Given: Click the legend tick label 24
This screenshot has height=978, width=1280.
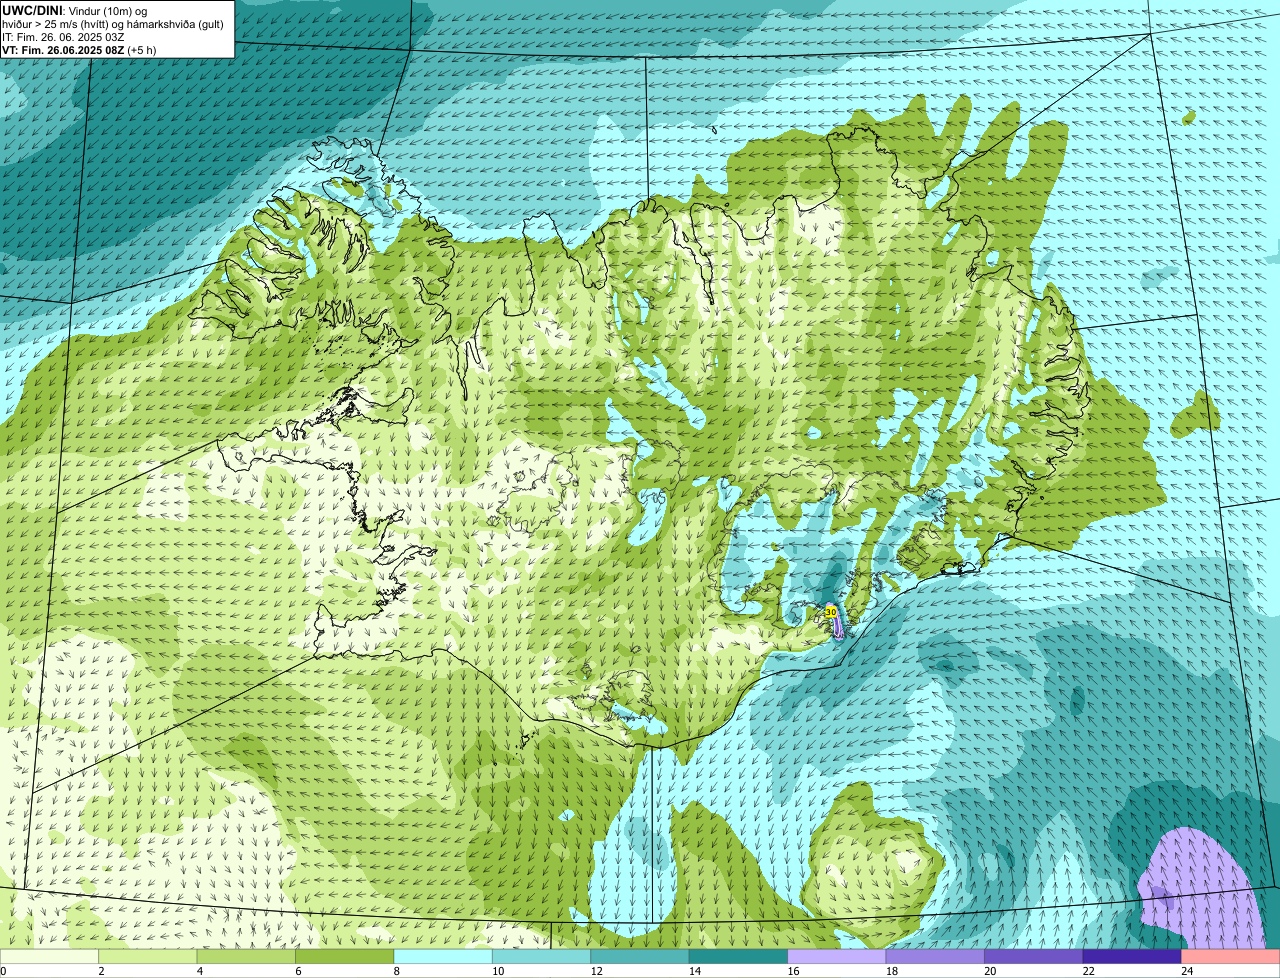Looking at the screenshot, I should 1187,971.
